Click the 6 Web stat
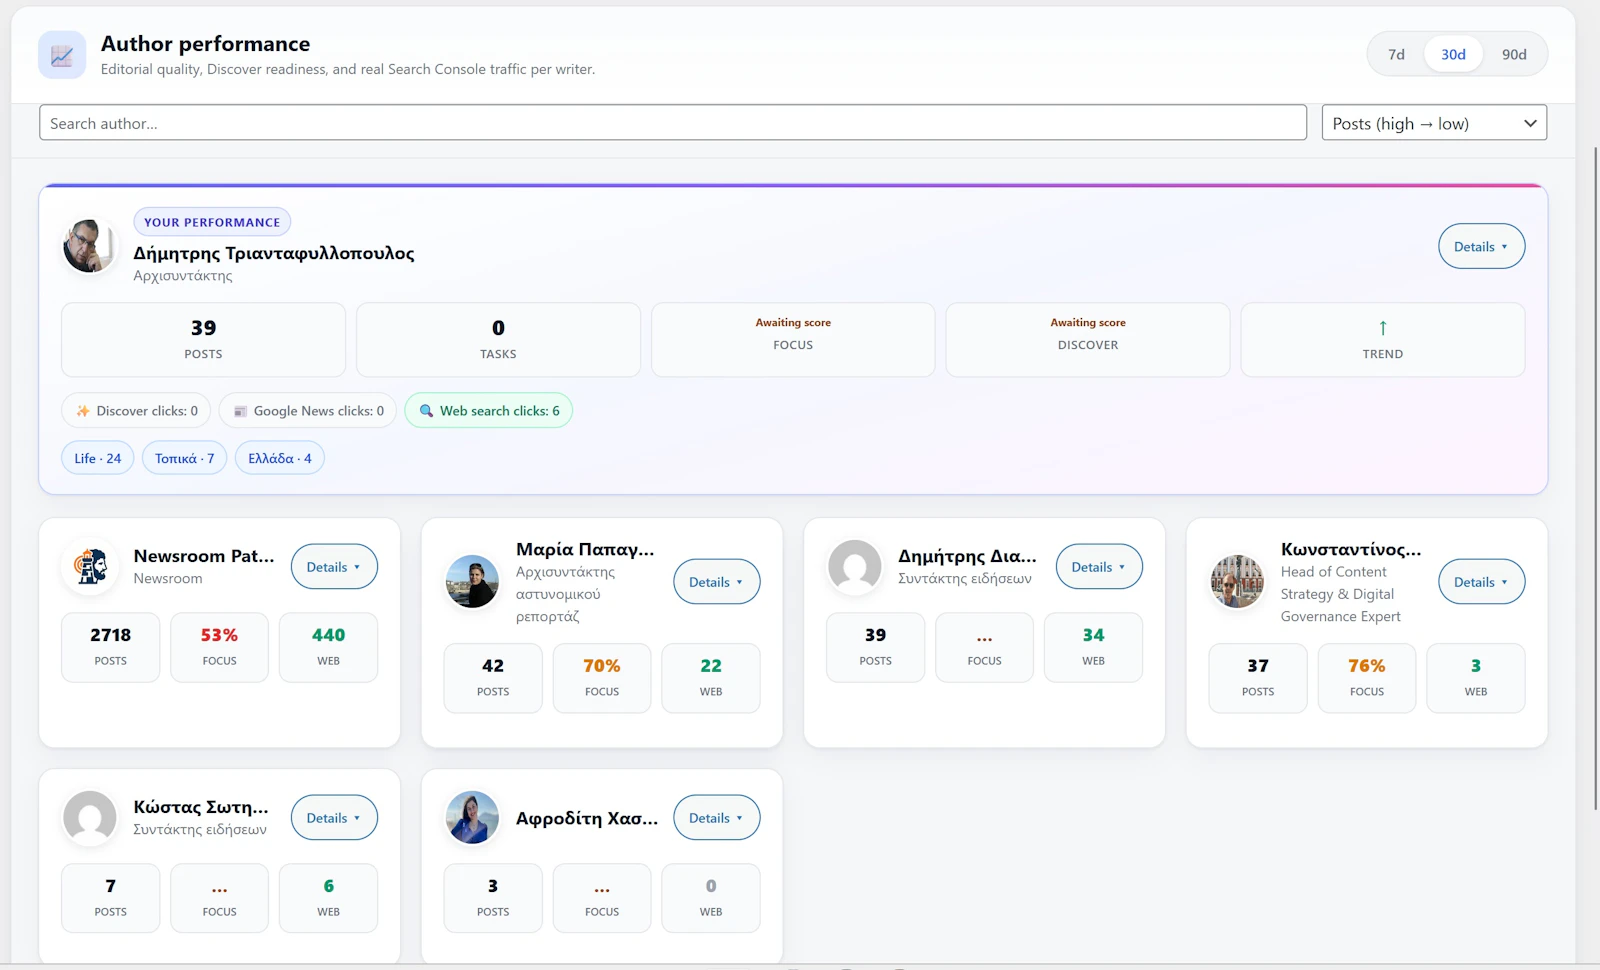 pos(328,898)
